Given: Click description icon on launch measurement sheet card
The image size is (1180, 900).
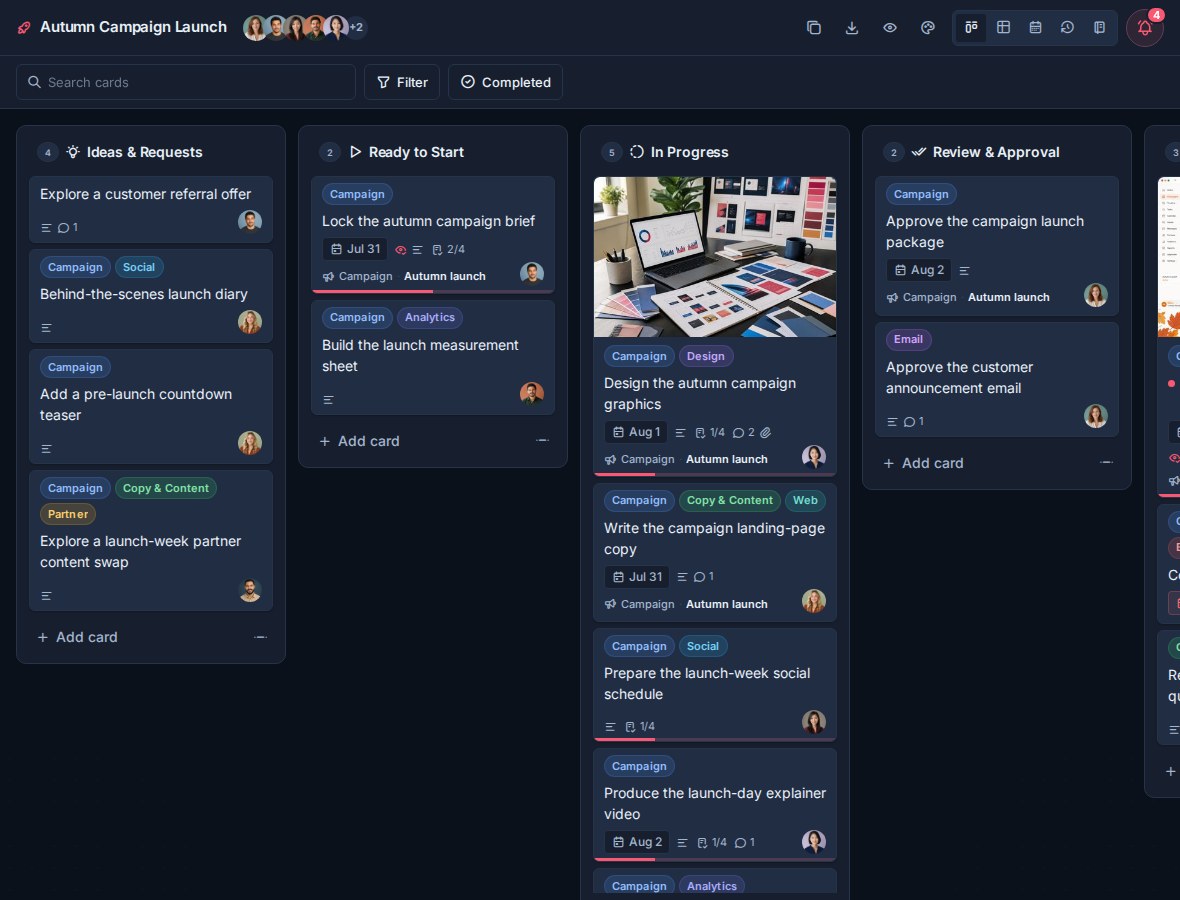Looking at the screenshot, I should click(x=328, y=400).
